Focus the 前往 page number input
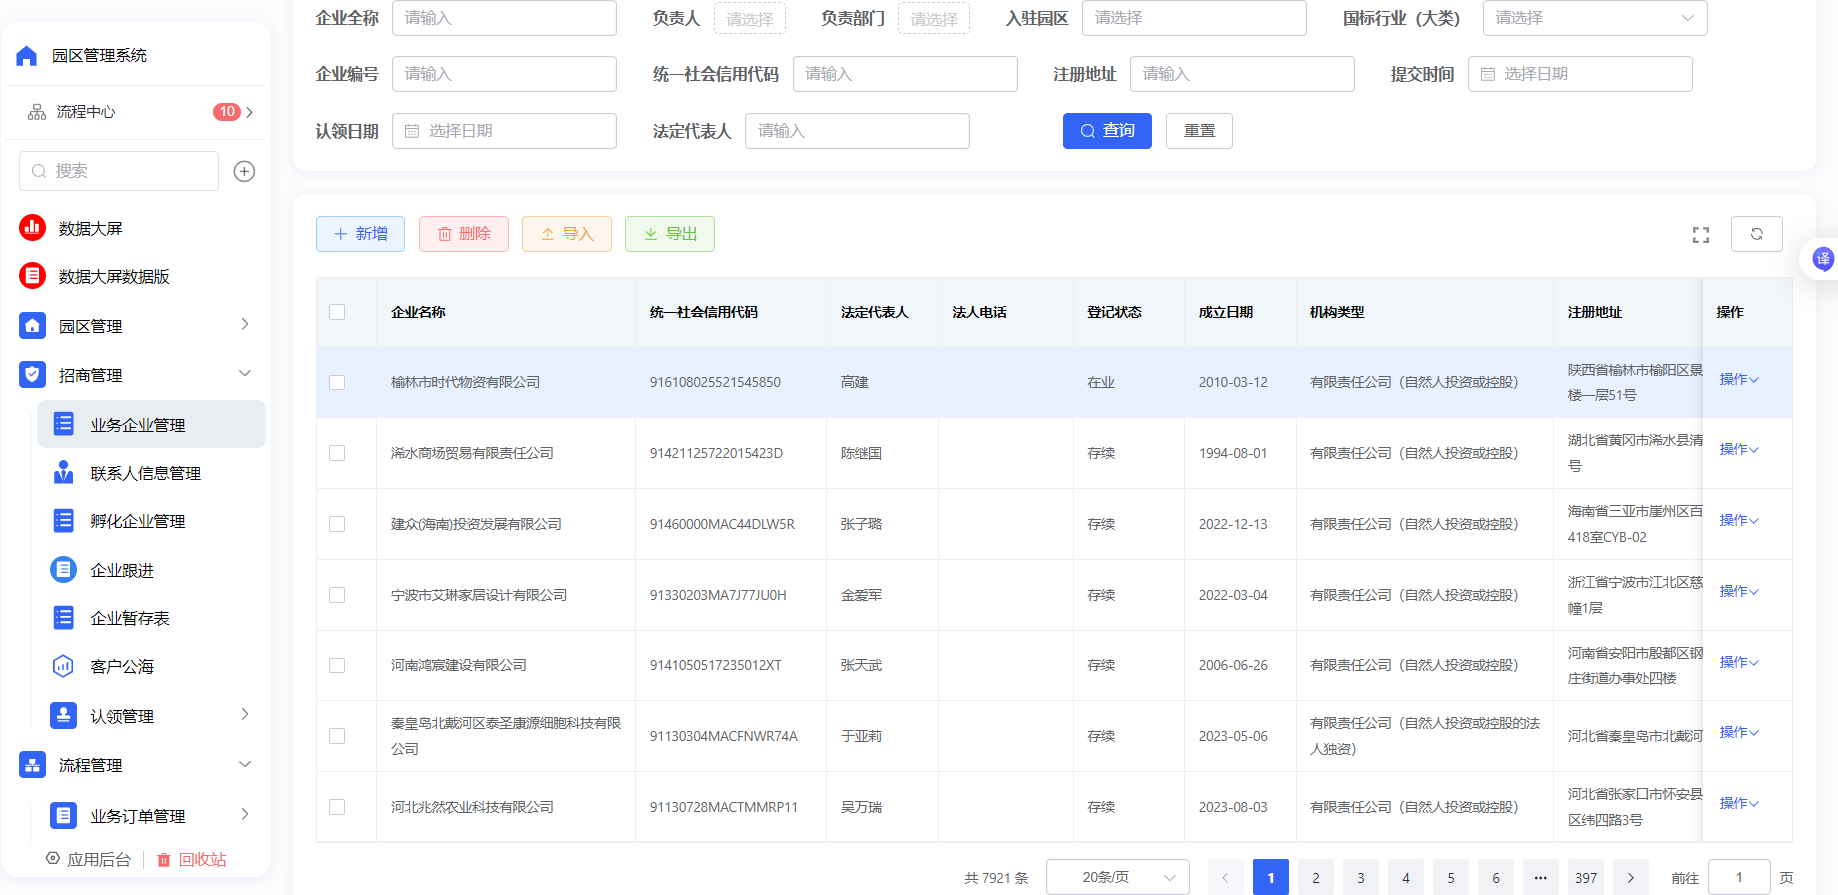 click(x=1739, y=877)
